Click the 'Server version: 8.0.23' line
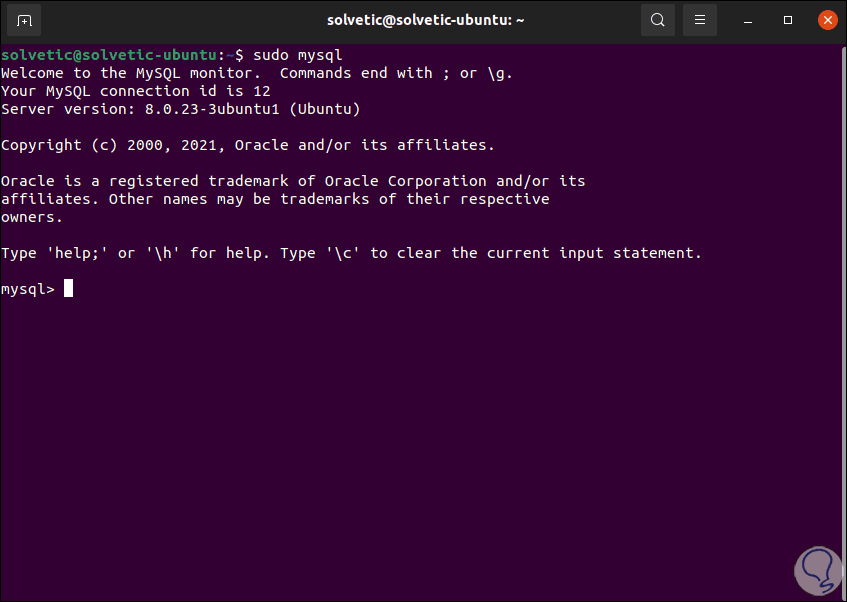 (x=180, y=109)
